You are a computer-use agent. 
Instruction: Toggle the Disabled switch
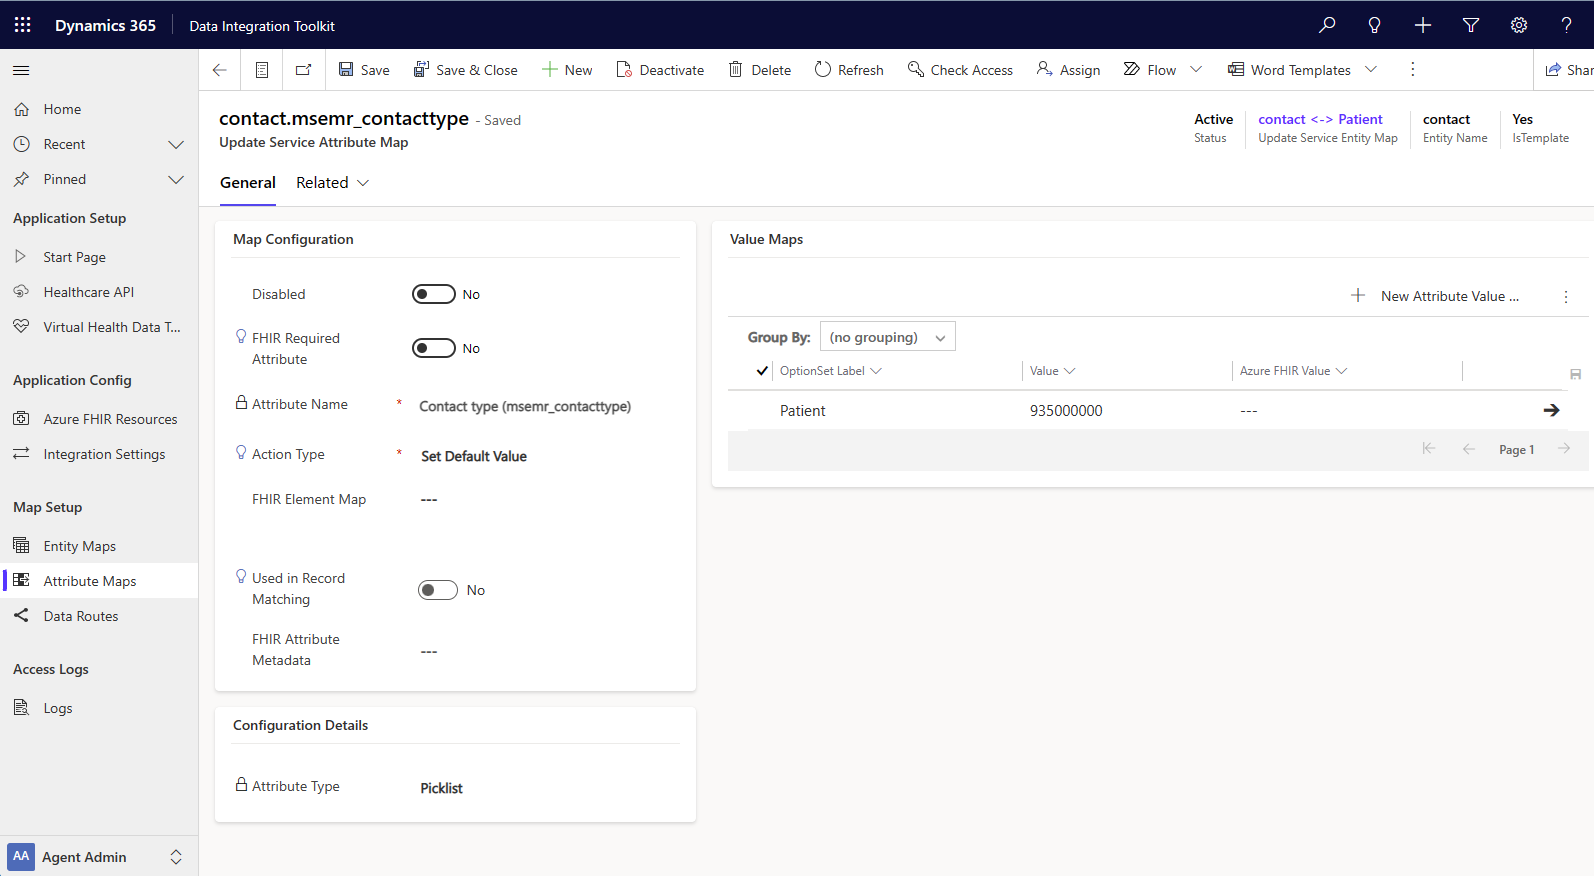pyautogui.click(x=434, y=294)
